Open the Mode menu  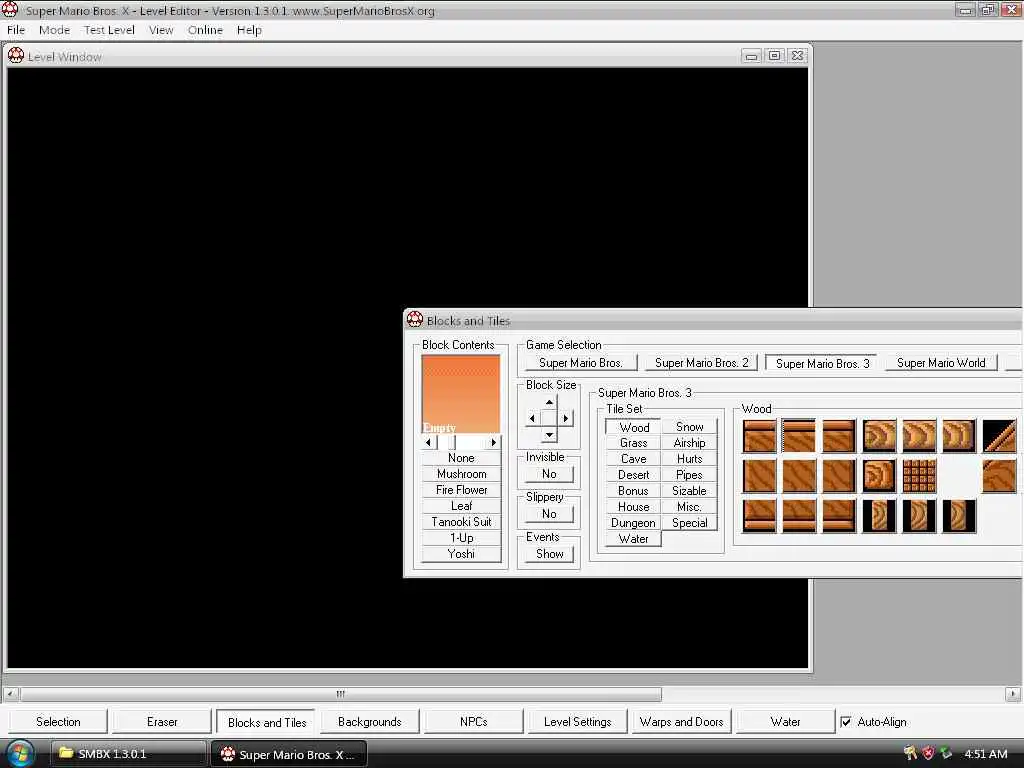[54, 30]
